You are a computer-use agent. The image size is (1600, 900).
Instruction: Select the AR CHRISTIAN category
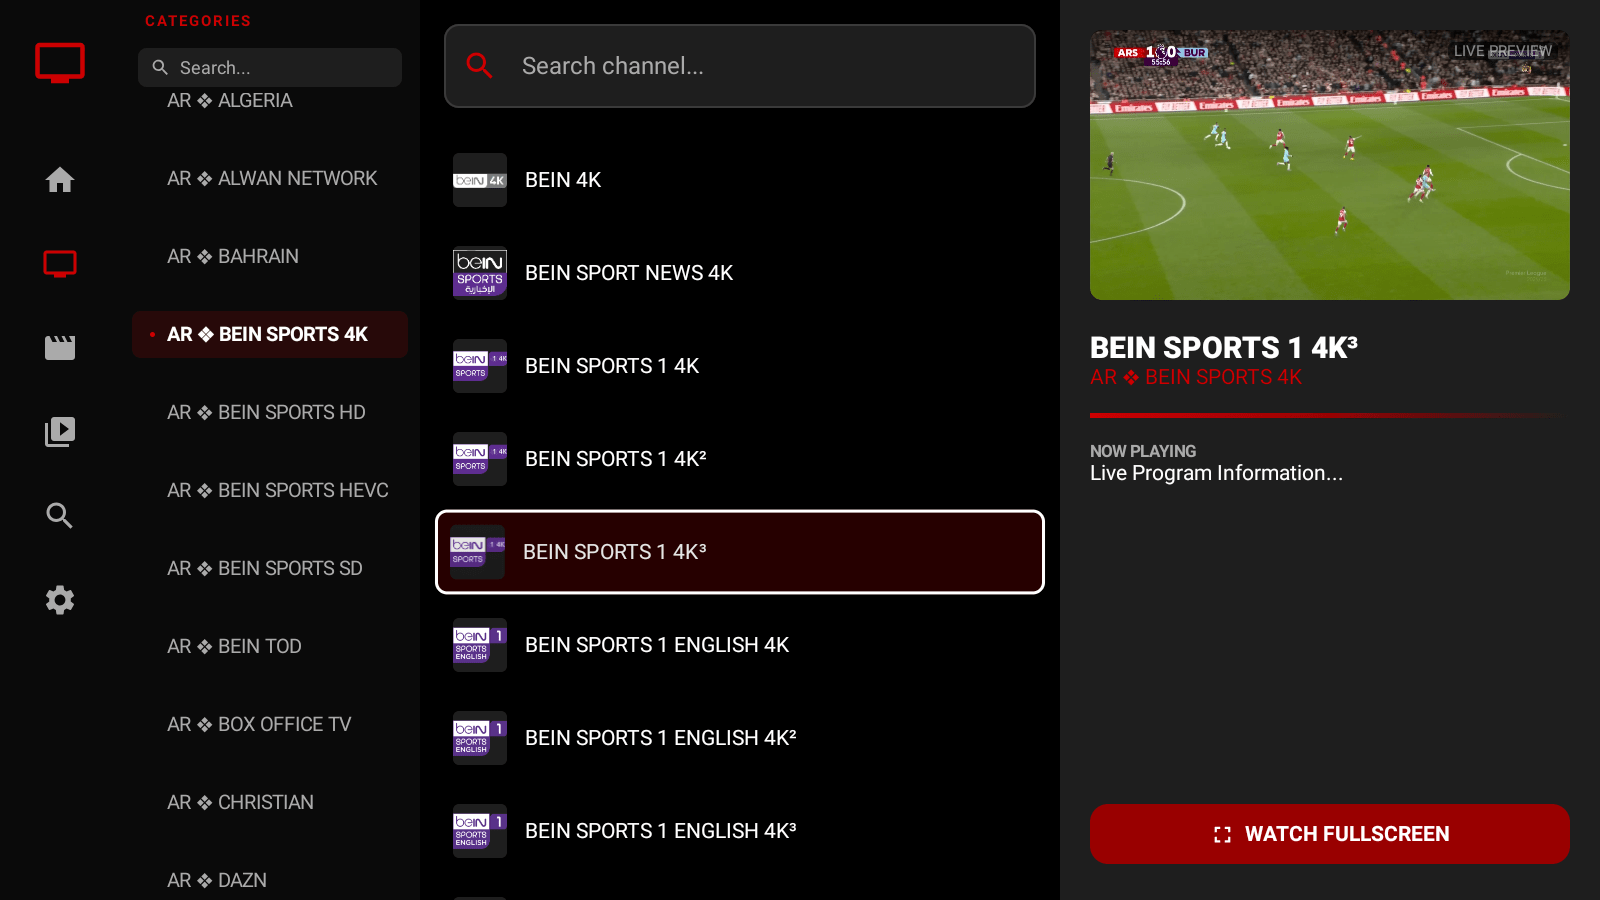point(270,802)
